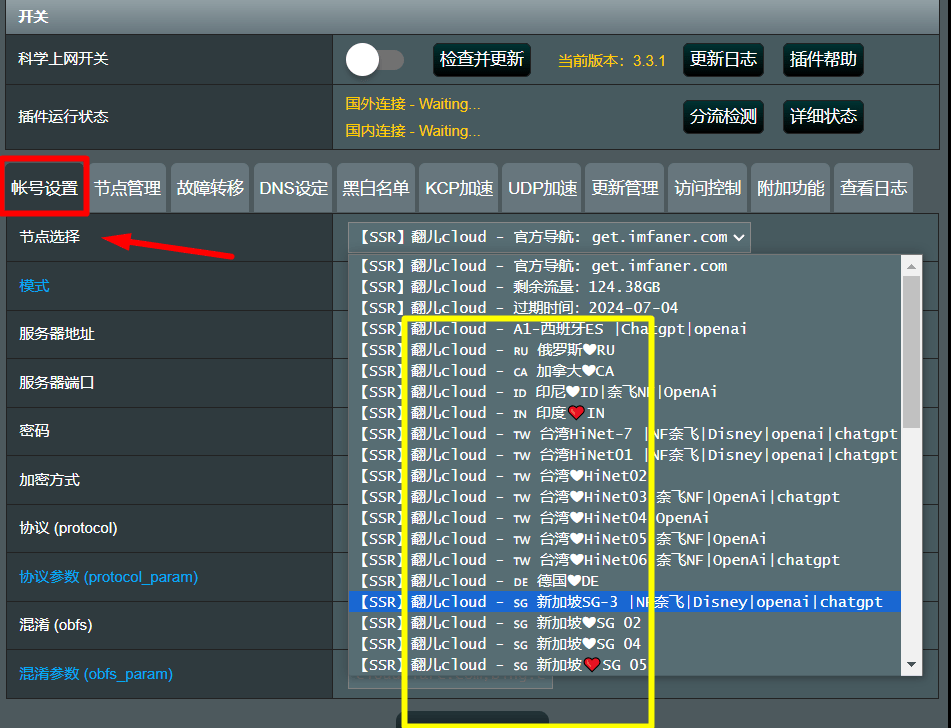Viewport: 951px width, 728px height.
Task: Choose the 德国 DE node
Action: click(625, 581)
